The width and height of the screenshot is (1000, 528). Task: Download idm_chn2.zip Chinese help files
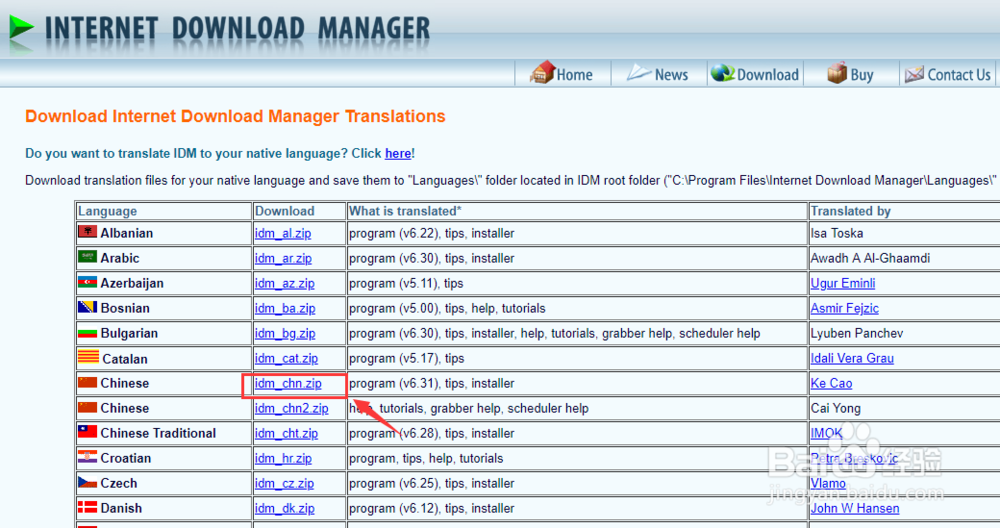291,408
